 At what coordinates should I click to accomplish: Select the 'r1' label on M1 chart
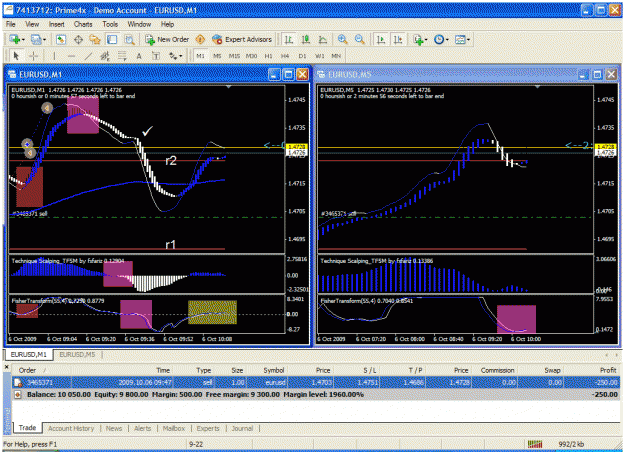pyautogui.click(x=171, y=244)
